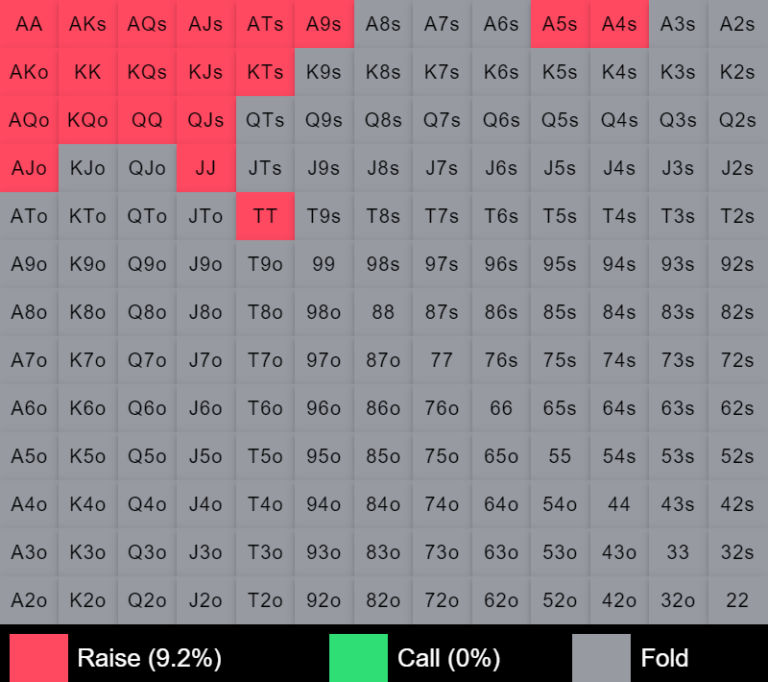The image size is (768, 682).
Task: Click the red Raise color swatch
Action: pyautogui.click(x=39, y=657)
